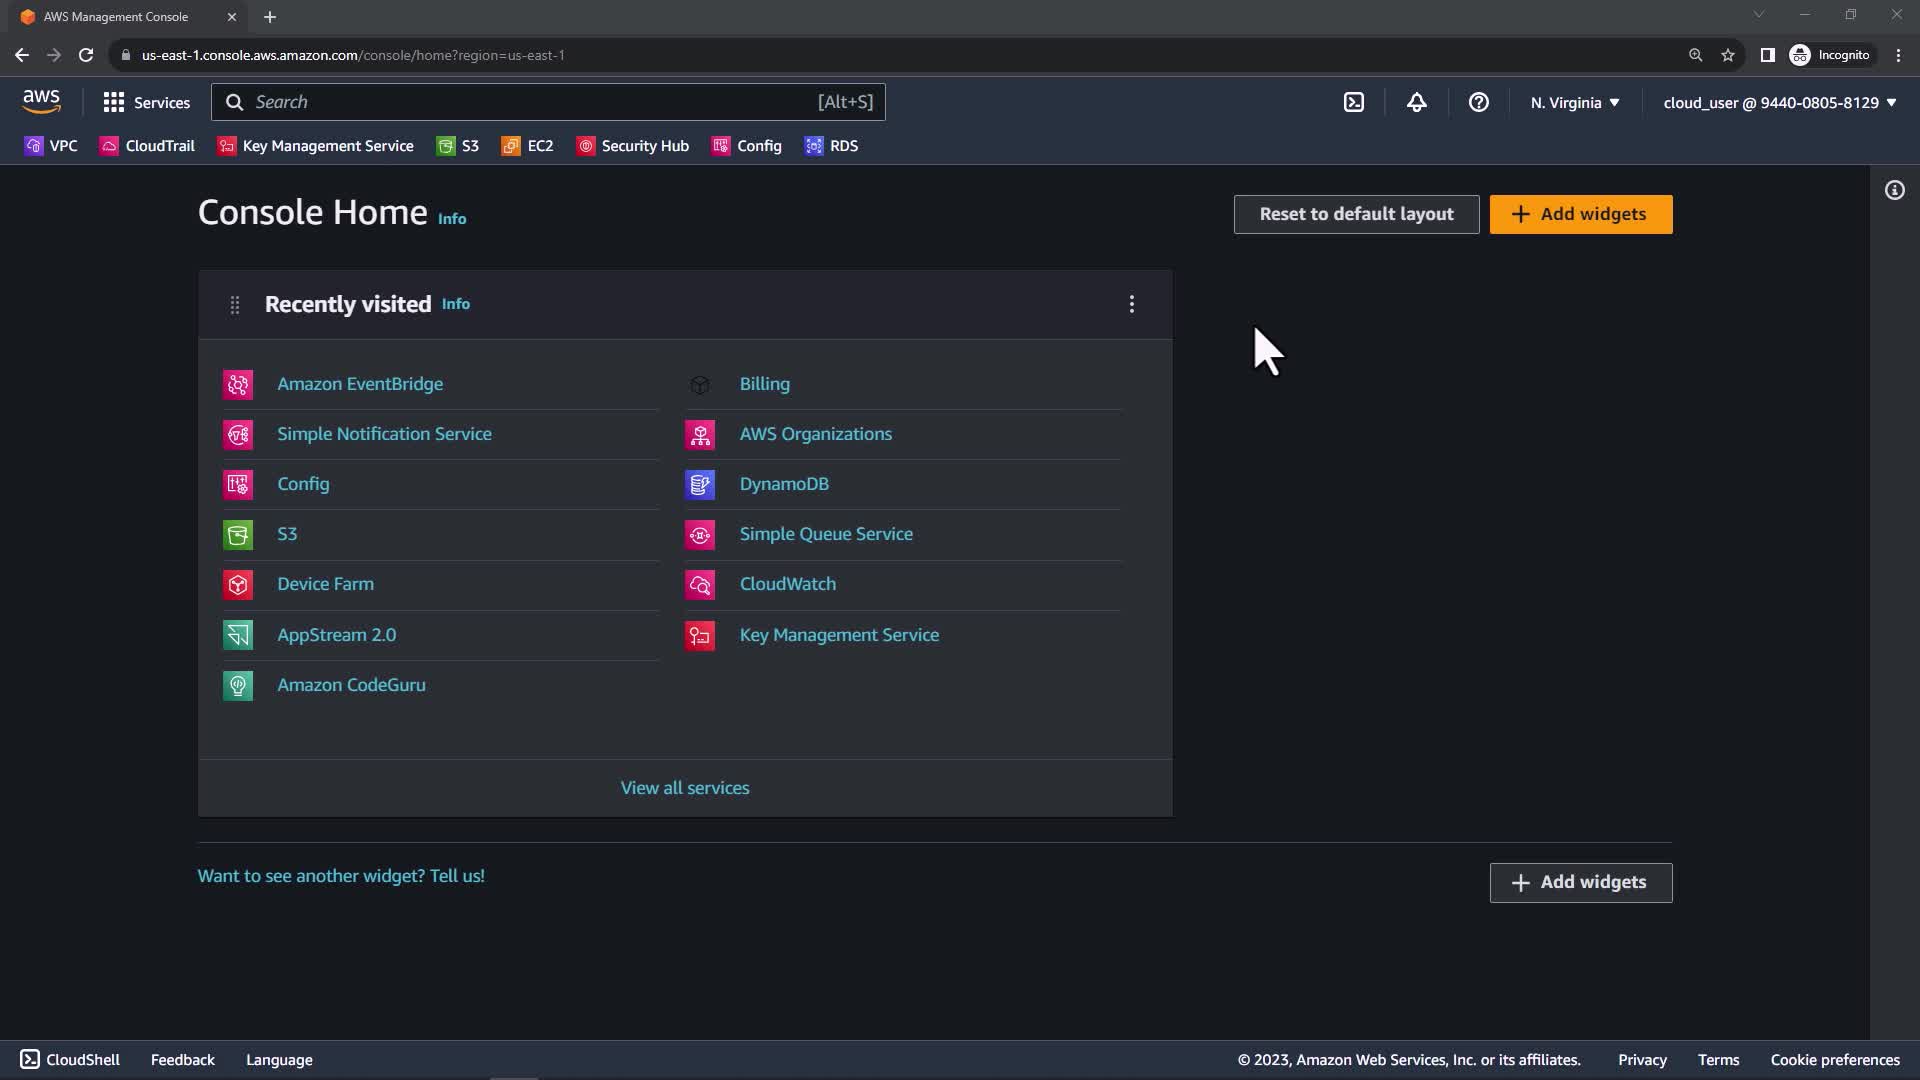Expand the cloud_user account dropdown
This screenshot has height=1080, width=1920.
[x=1779, y=103]
